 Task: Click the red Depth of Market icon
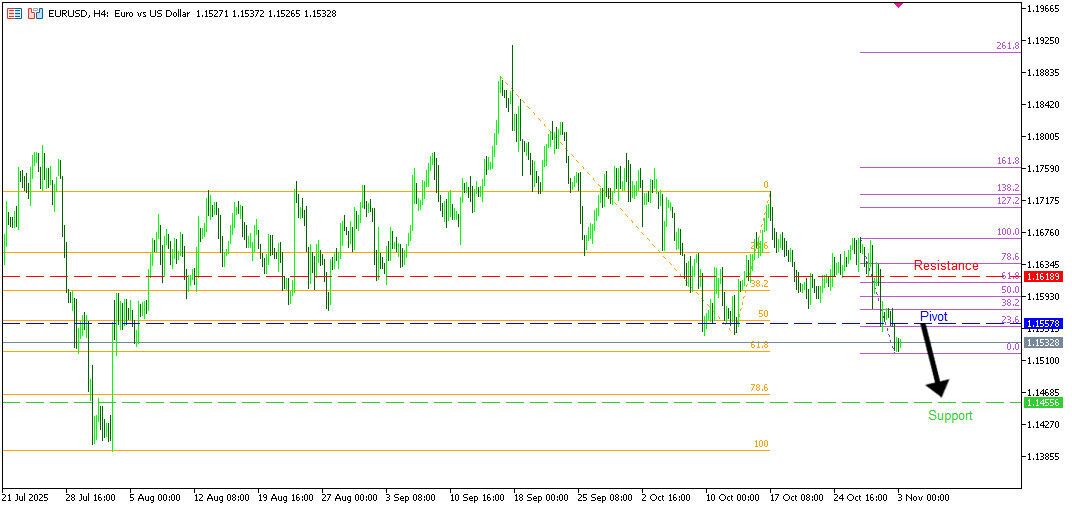coord(14,15)
